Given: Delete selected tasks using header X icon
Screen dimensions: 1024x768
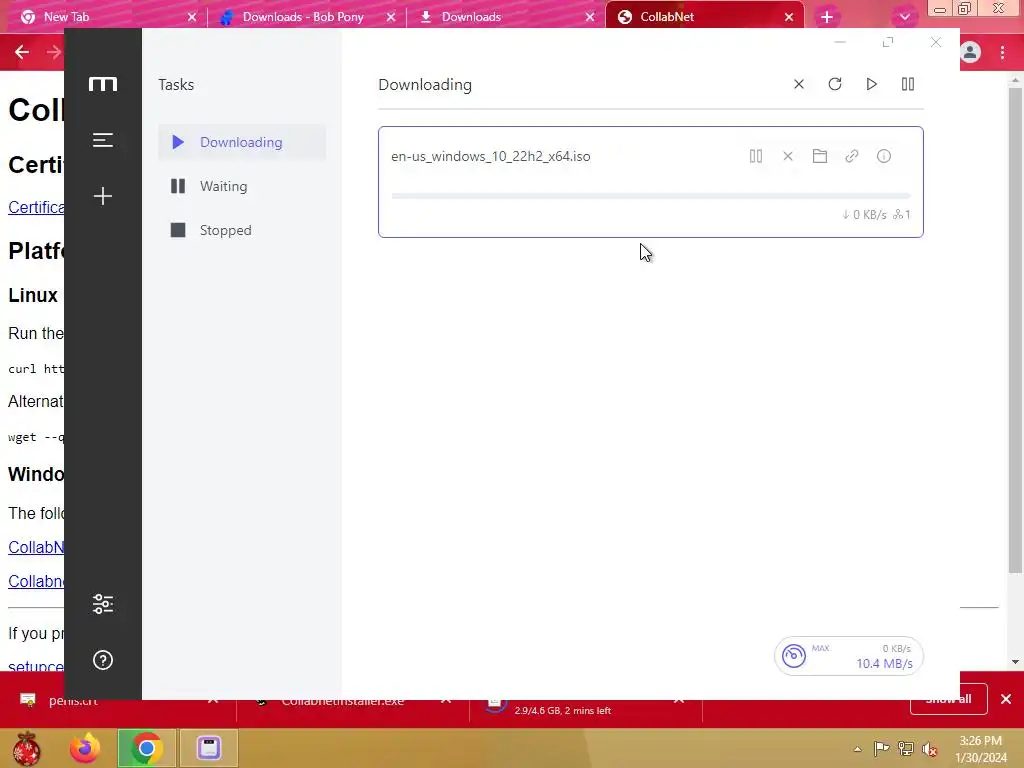Looking at the screenshot, I should tap(799, 84).
